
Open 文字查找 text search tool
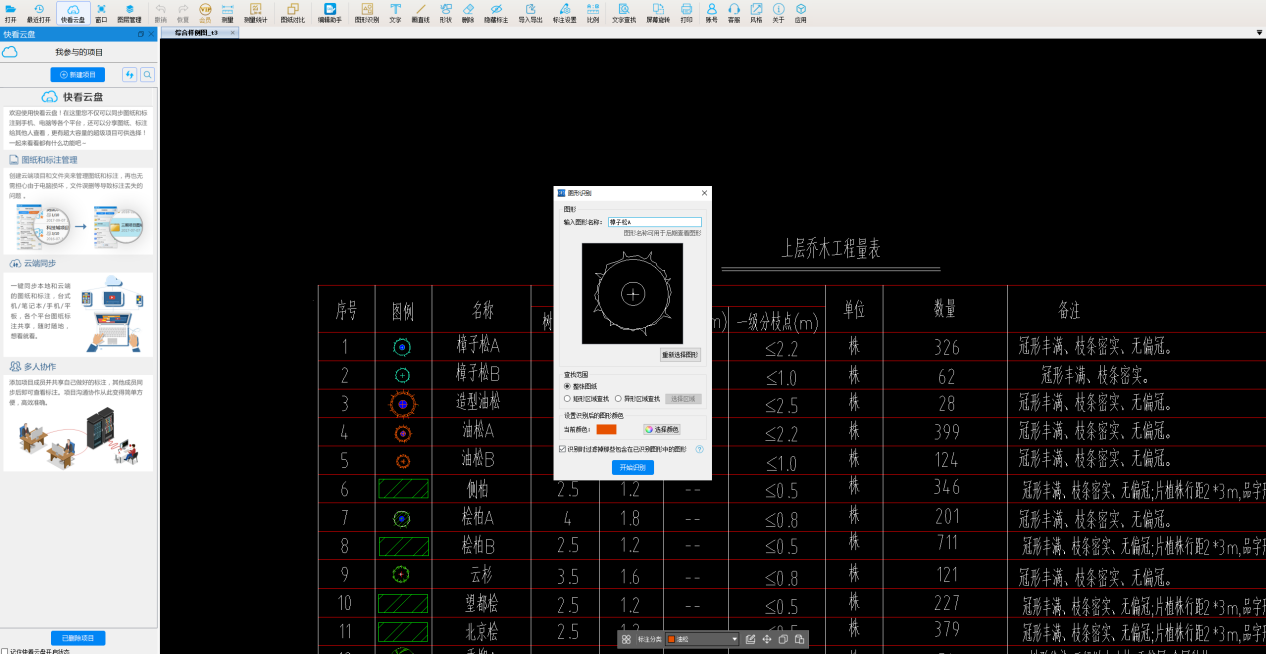coord(624,12)
